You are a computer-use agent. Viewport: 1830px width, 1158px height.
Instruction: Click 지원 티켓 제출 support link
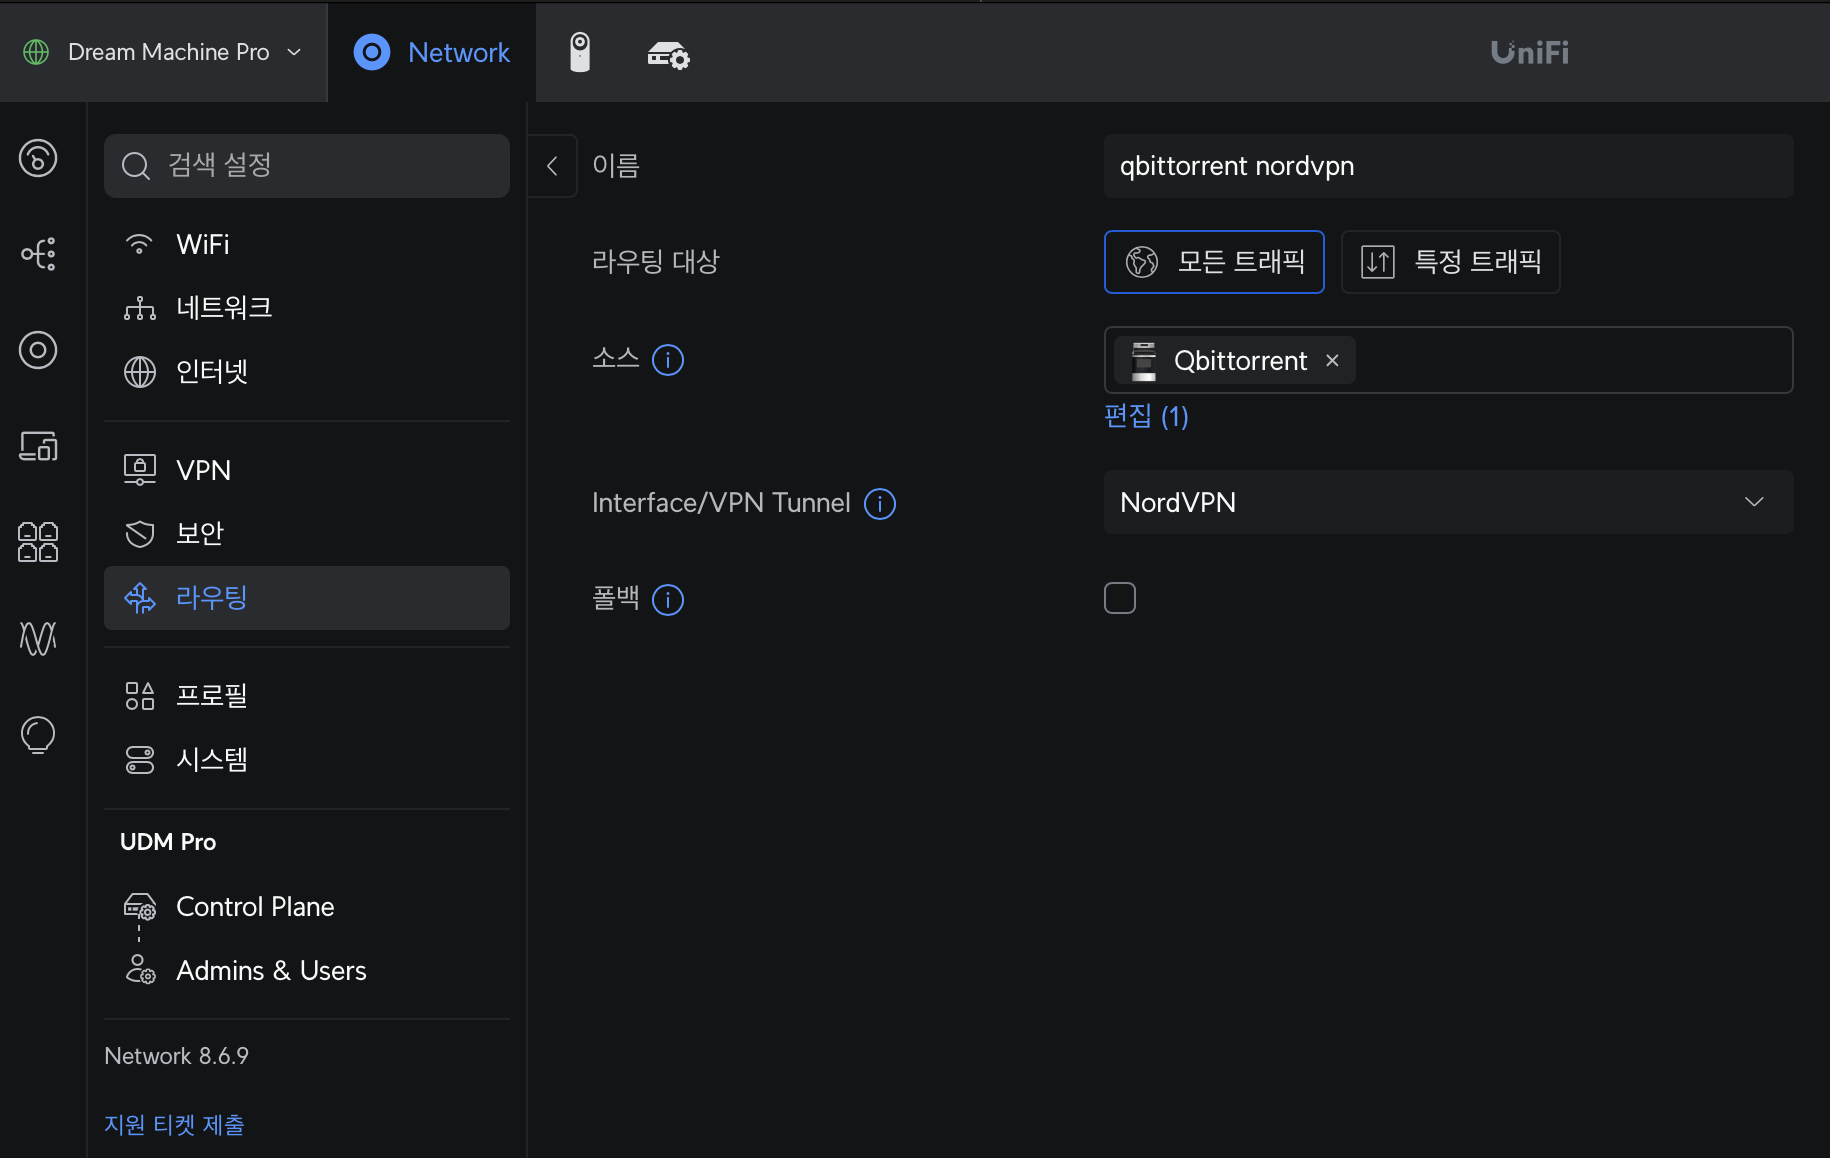pyautogui.click(x=174, y=1125)
